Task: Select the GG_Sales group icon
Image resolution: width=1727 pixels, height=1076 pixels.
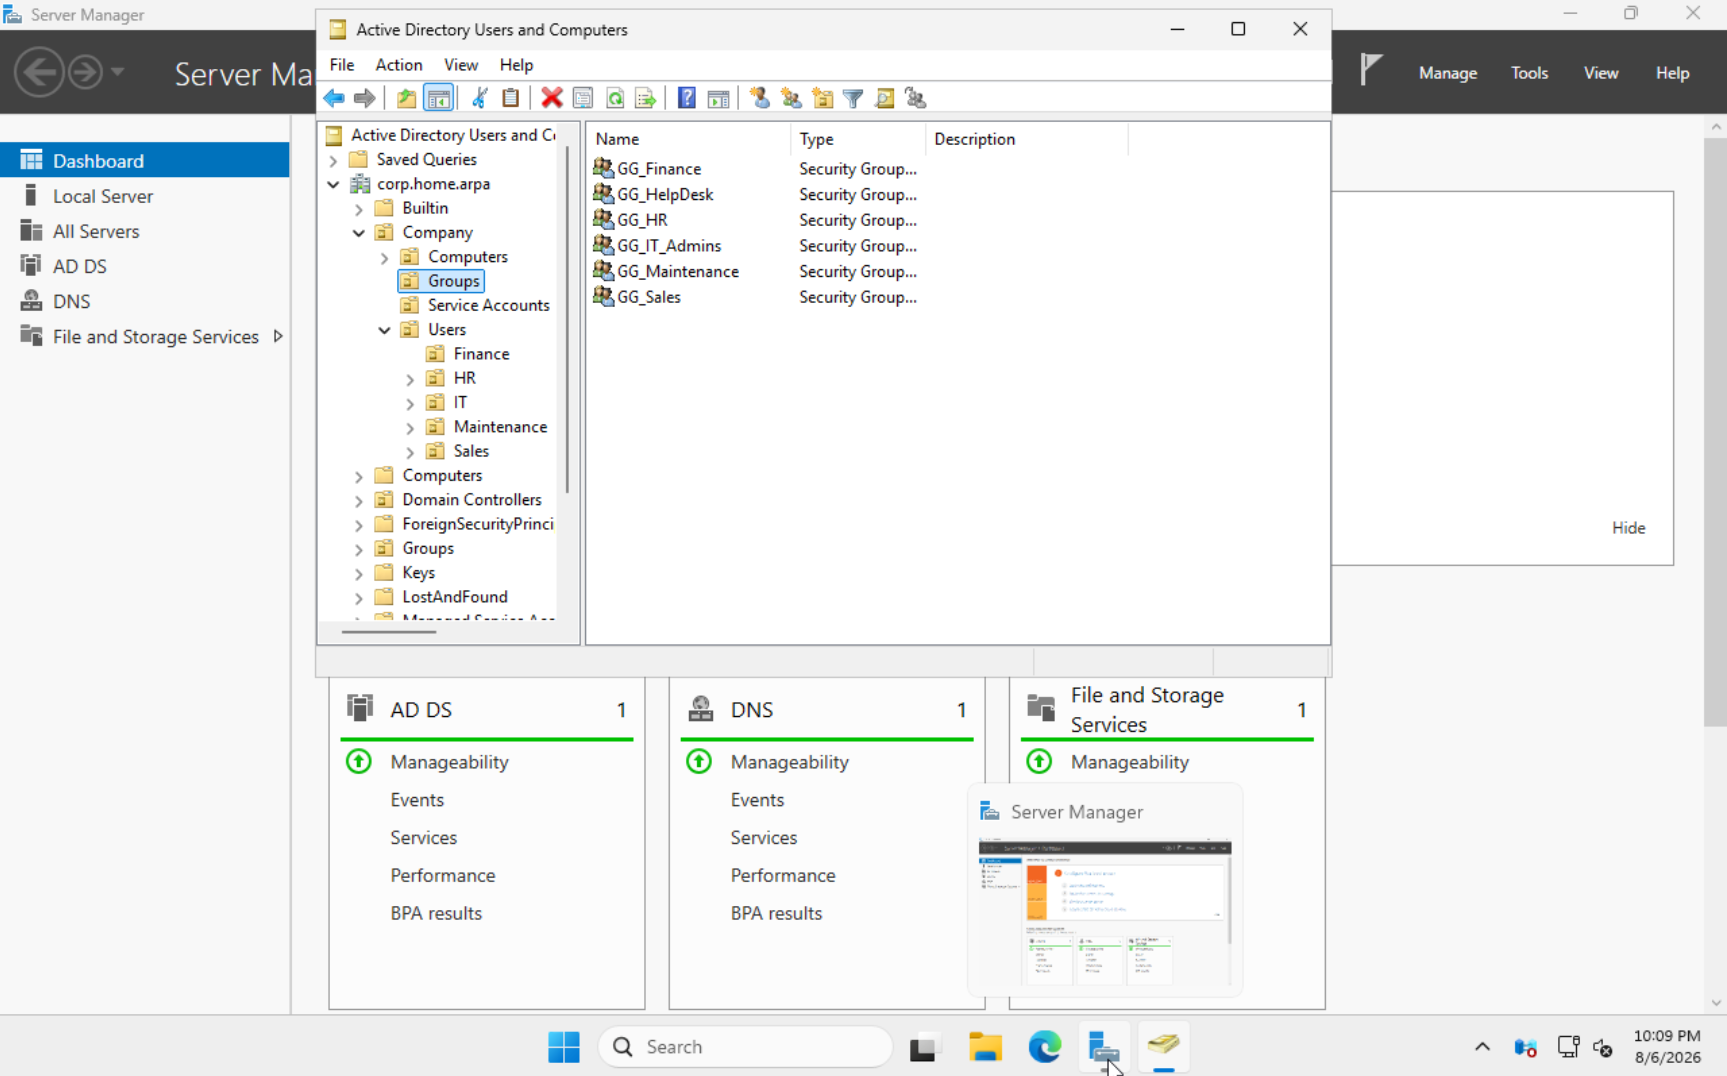Action: coord(603,296)
